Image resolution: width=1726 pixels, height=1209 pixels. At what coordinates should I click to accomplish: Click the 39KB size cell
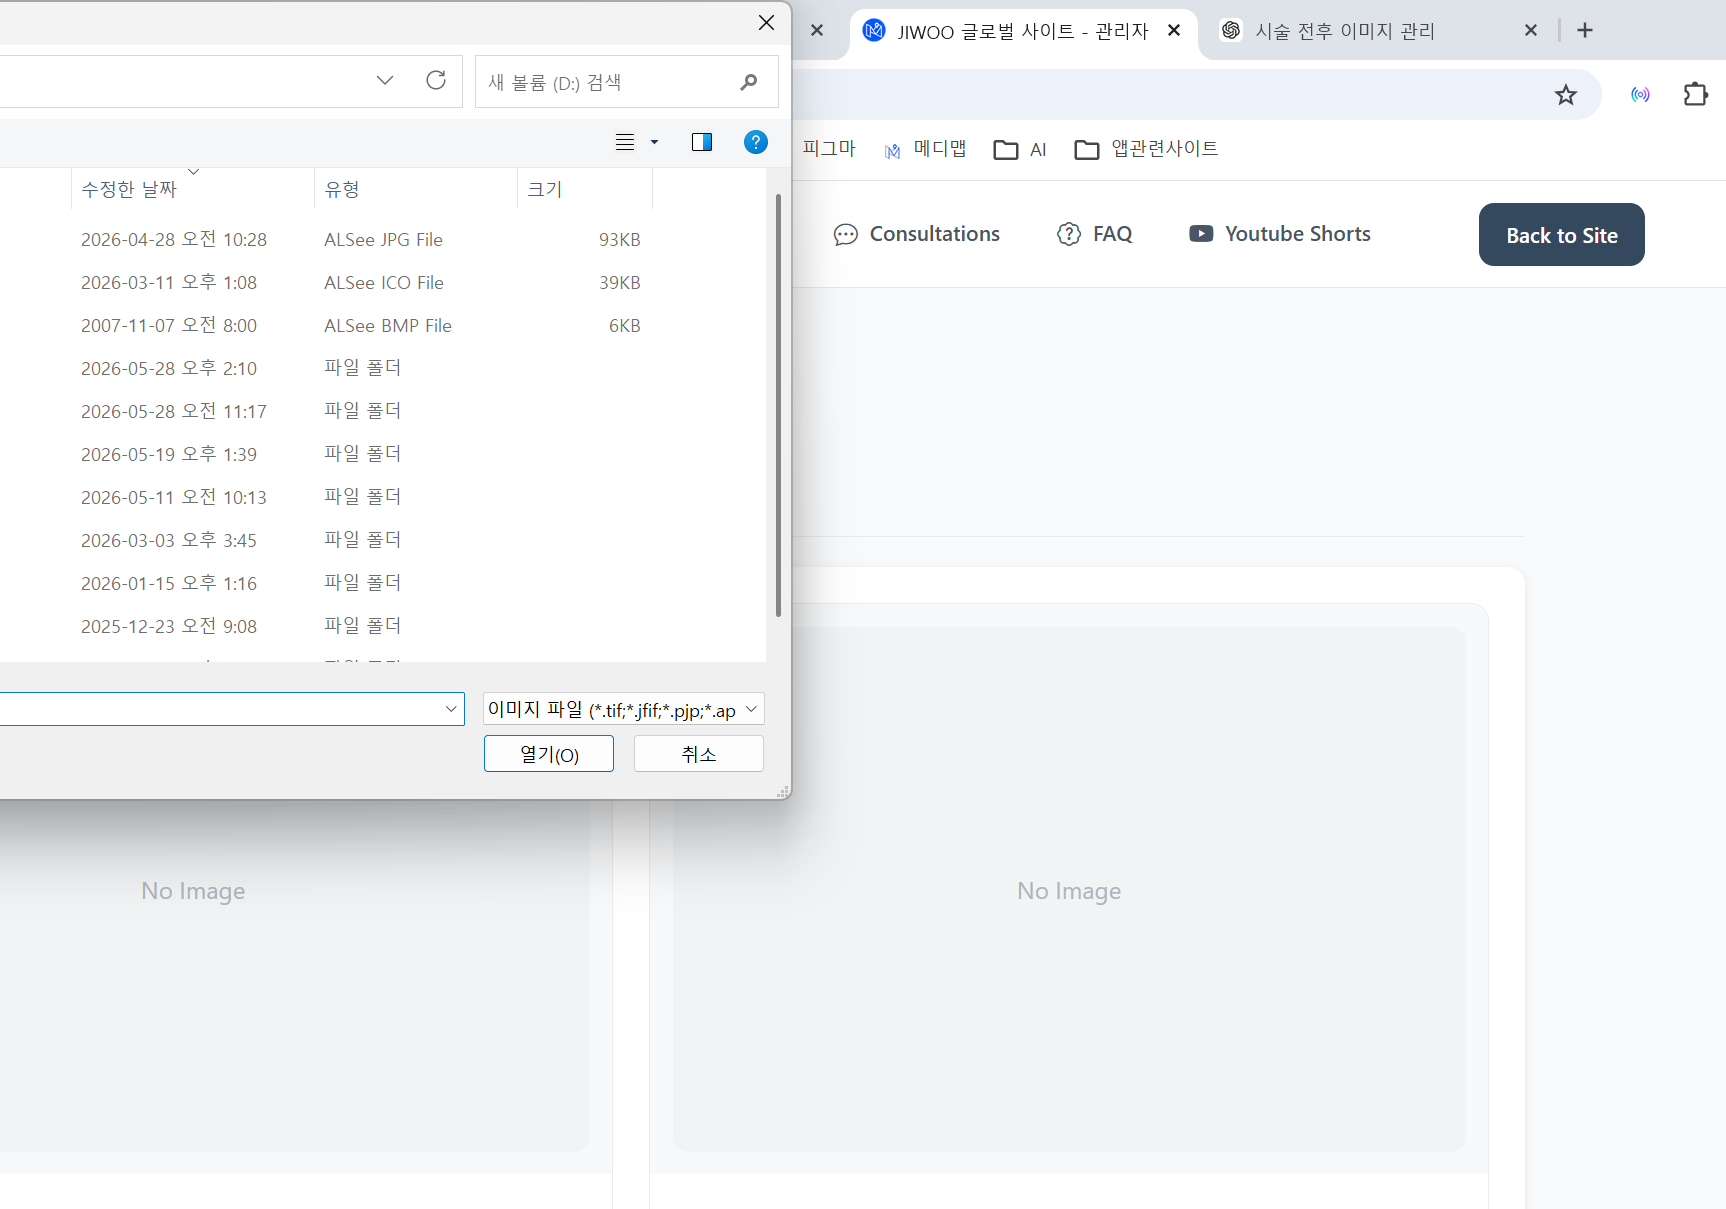pyautogui.click(x=619, y=282)
